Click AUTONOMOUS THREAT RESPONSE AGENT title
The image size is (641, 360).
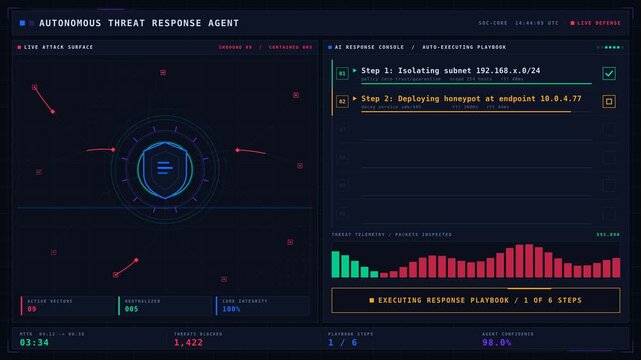tap(139, 23)
